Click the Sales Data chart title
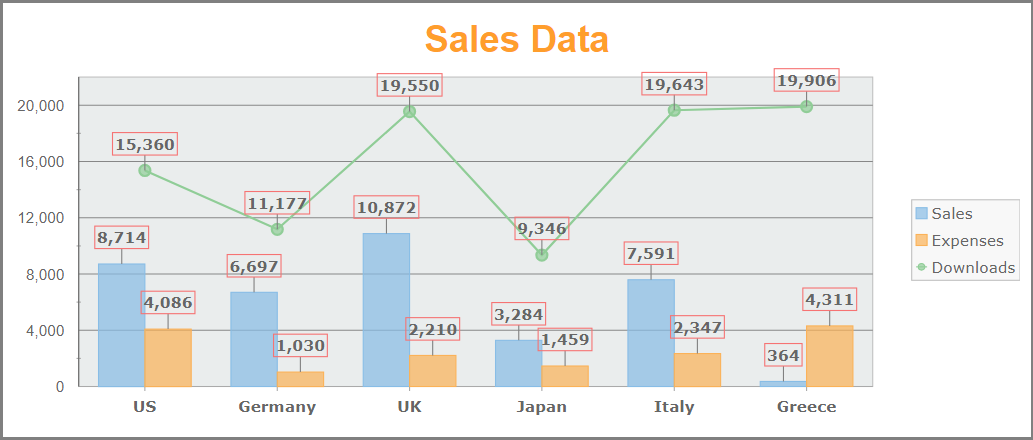The image size is (1033, 440). tap(516, 40)
